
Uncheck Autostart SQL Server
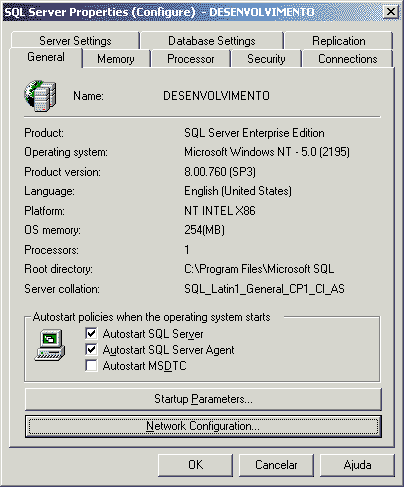coord(91,333)
